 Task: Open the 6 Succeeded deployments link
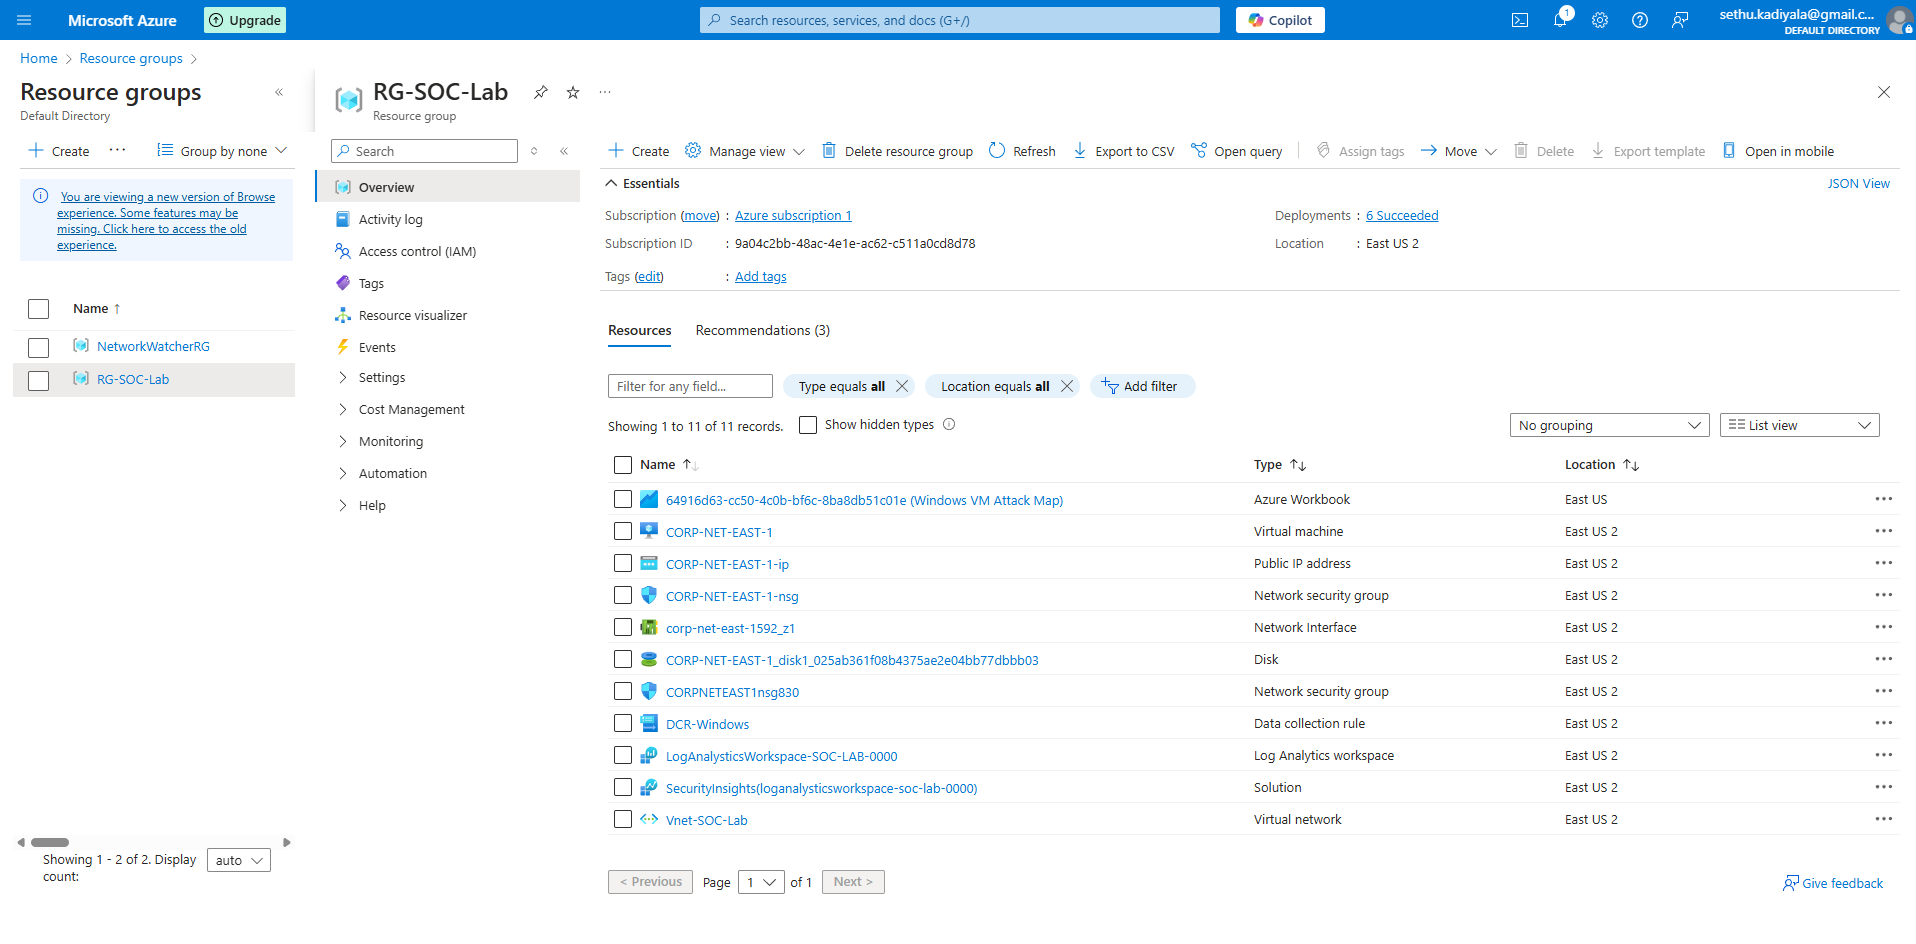point(1402,215)
